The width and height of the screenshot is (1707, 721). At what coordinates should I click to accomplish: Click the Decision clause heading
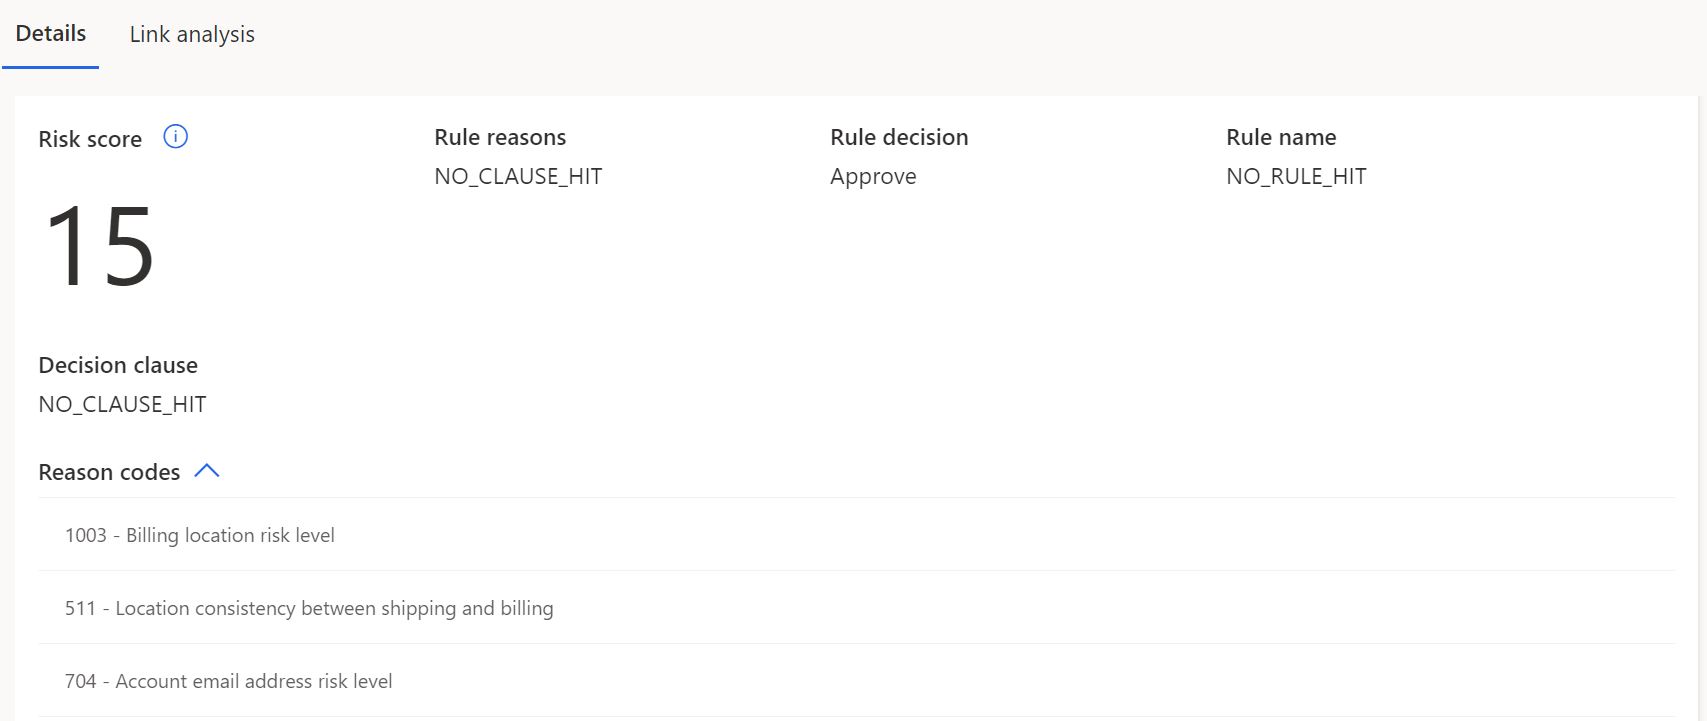coord(118,365)
